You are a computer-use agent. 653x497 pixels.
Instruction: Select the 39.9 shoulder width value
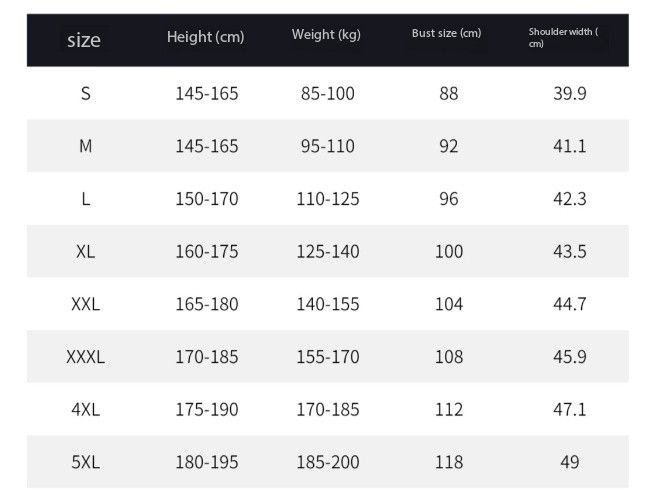[569, 94]
